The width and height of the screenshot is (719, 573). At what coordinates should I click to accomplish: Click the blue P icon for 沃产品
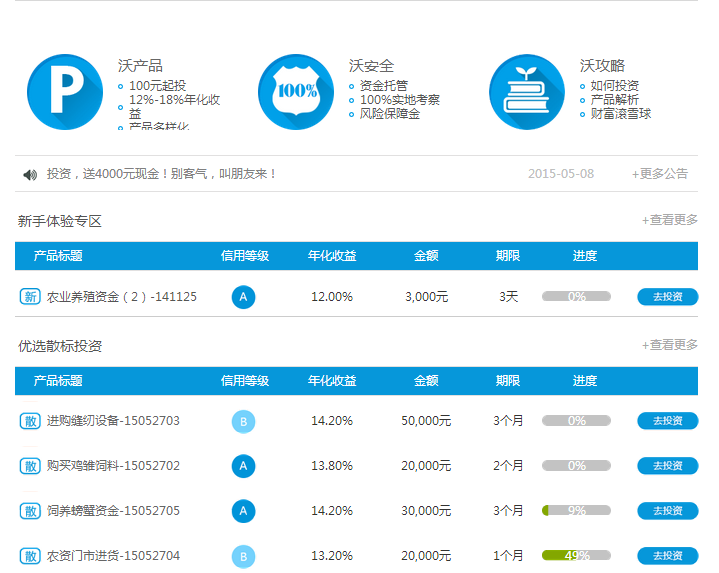[x=65, y=92]
